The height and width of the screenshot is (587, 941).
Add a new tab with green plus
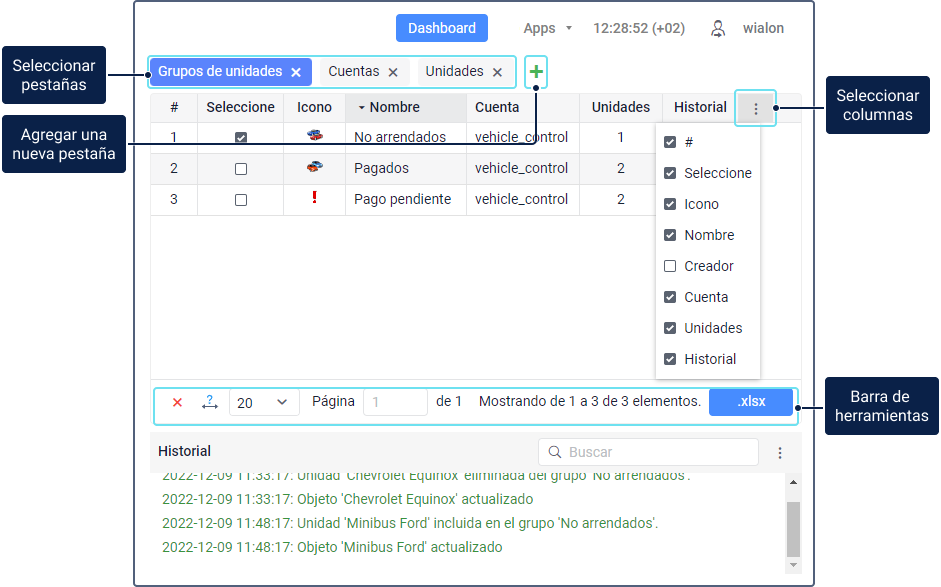[x=536, y=72]
